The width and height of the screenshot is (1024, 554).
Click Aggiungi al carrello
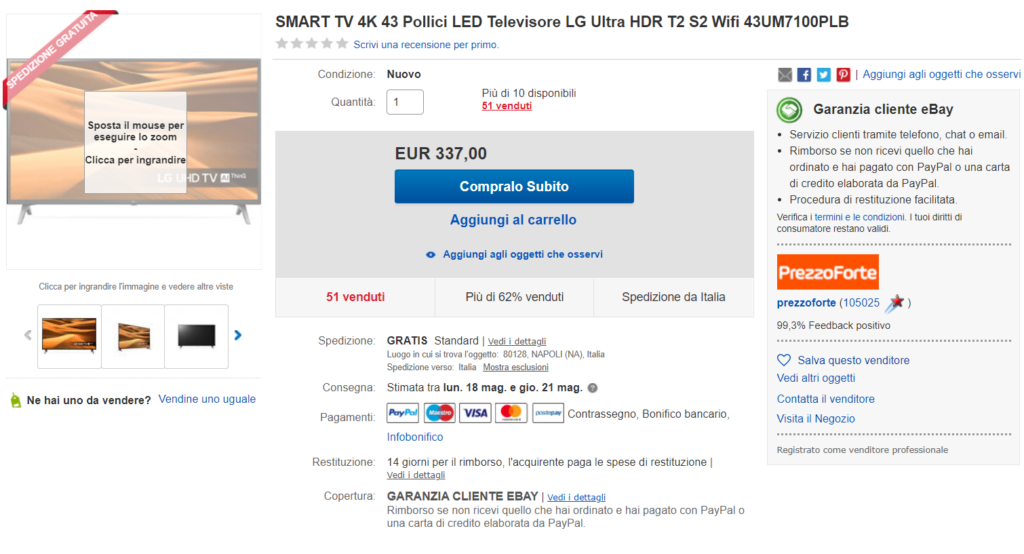pos(513,220)
